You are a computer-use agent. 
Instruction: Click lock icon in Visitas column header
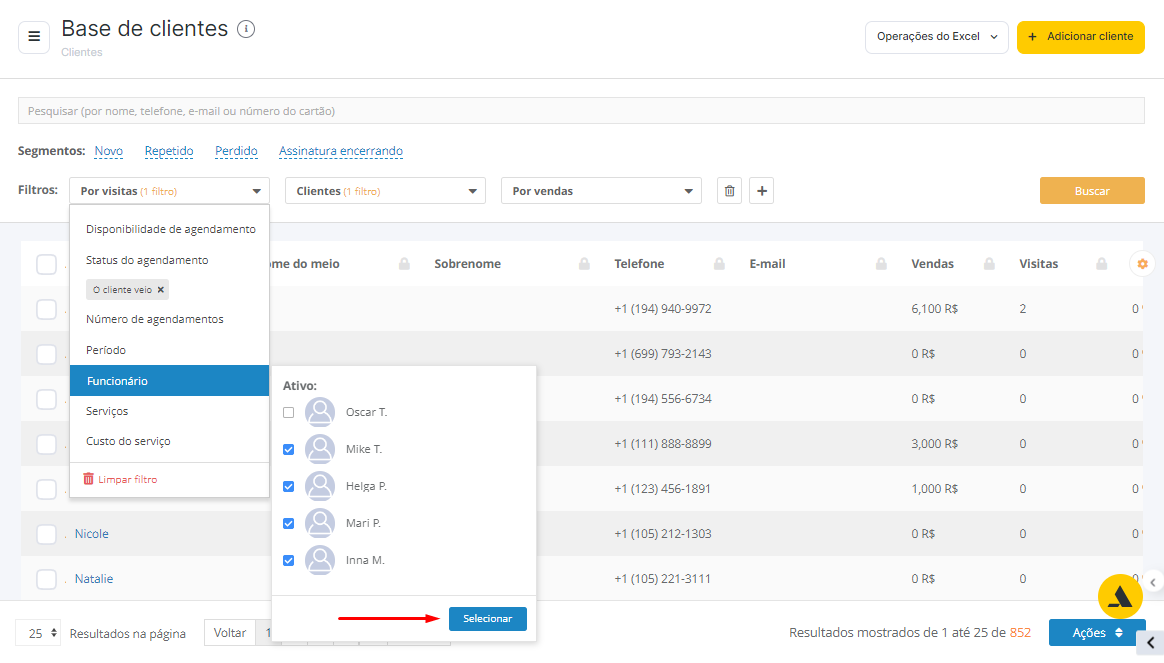1102,264
